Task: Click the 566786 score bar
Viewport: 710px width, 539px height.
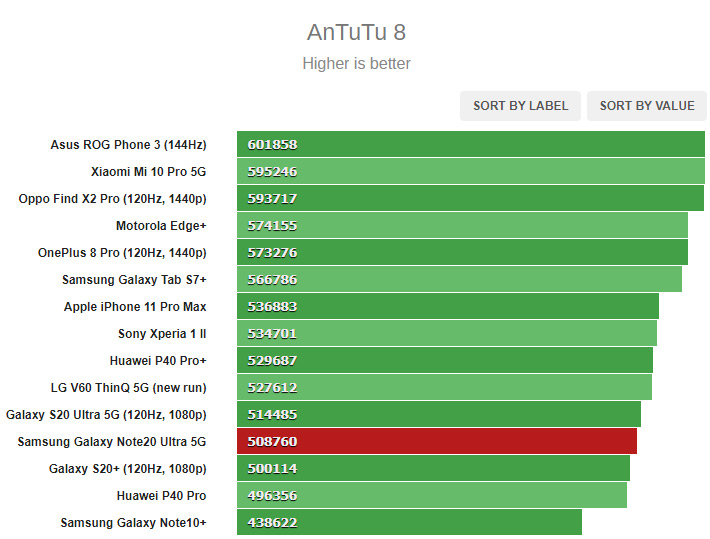Action: click(x=460, y=279)
